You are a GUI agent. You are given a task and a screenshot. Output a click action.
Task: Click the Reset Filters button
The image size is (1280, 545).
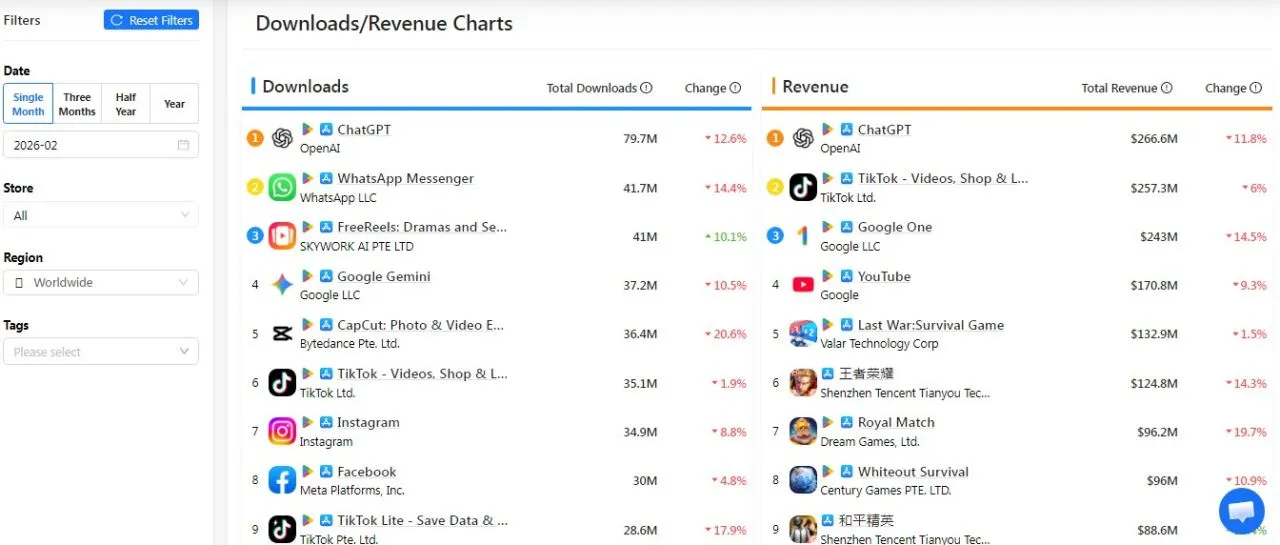(x=151, y=20)
